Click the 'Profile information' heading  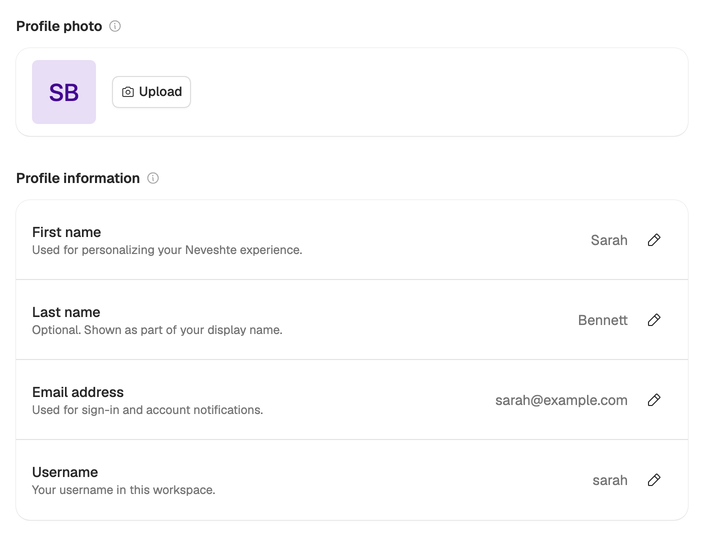(78, 178)
